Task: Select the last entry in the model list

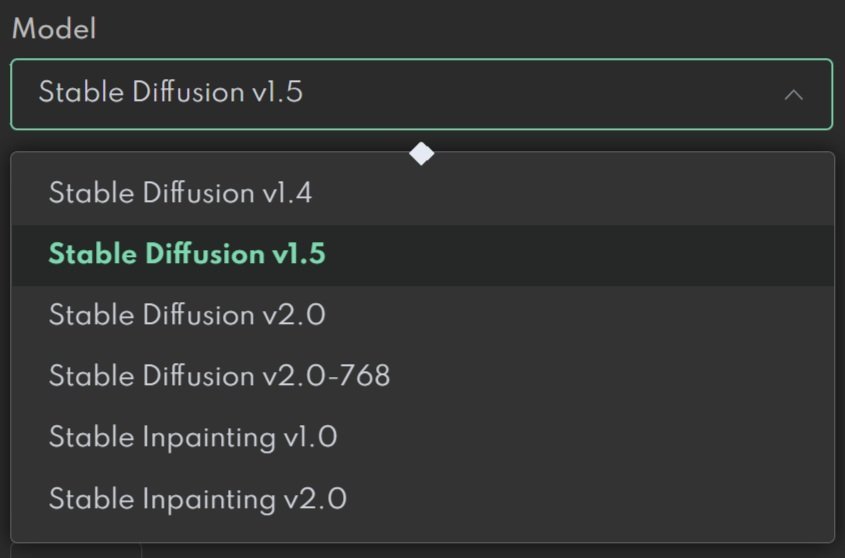Action: [x=422, y=499]
